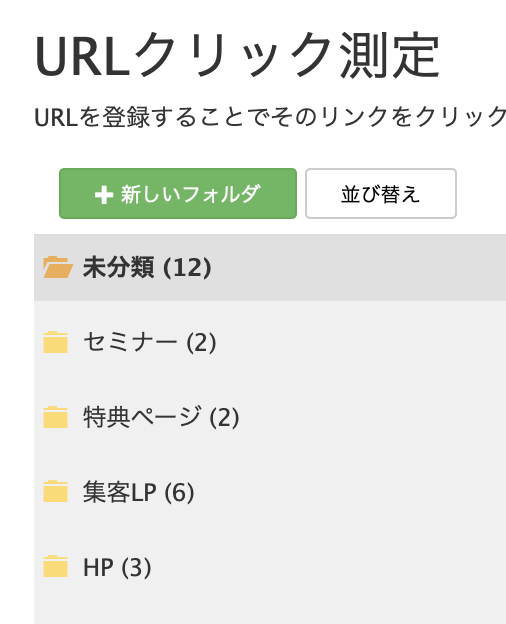Click the (2) count beside セミナー
Image resolution: width=506 pixels, height=624 pixels.
(x=201, y=343)
